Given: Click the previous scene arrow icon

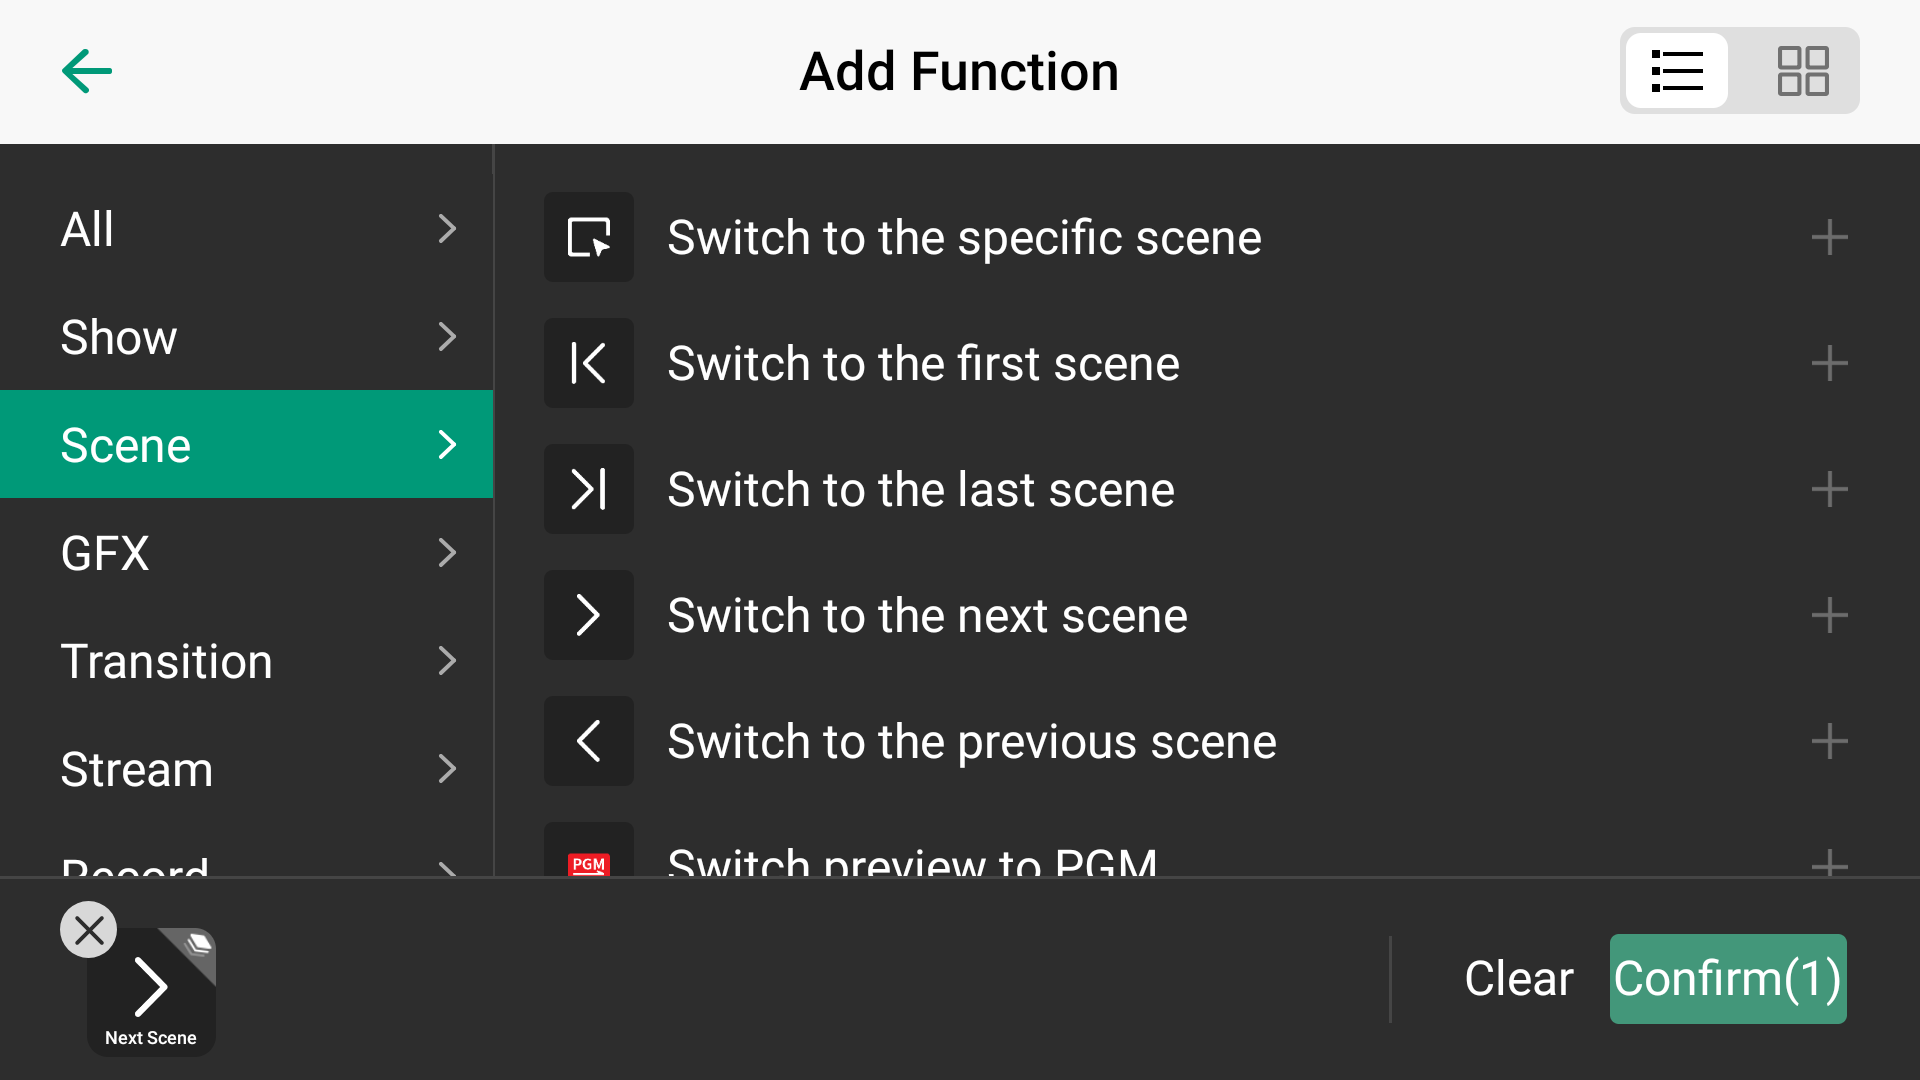Looking at the screenshot, I should 588,741.
